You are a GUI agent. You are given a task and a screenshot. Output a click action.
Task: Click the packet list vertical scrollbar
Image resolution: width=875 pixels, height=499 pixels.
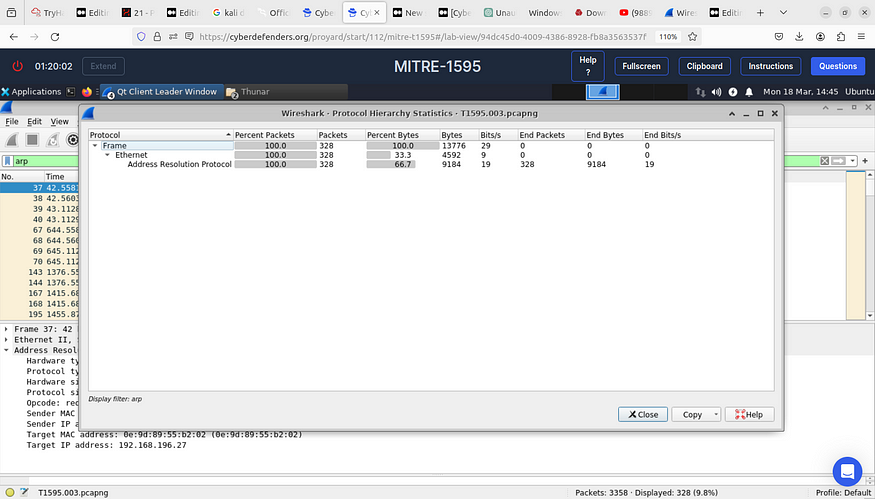pos(870,246)
